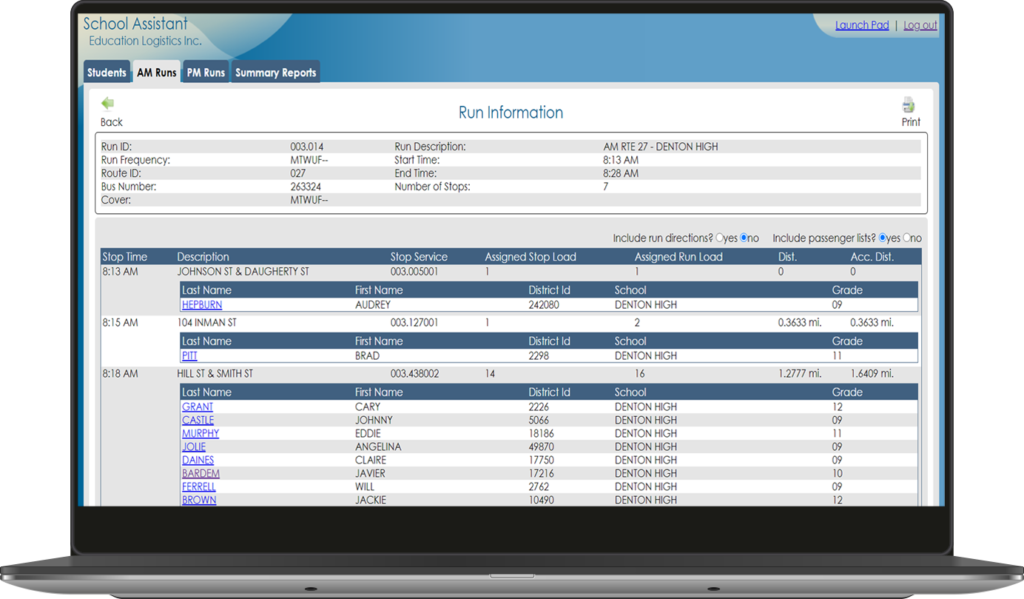View student BARDEM's details

point(199,473)
